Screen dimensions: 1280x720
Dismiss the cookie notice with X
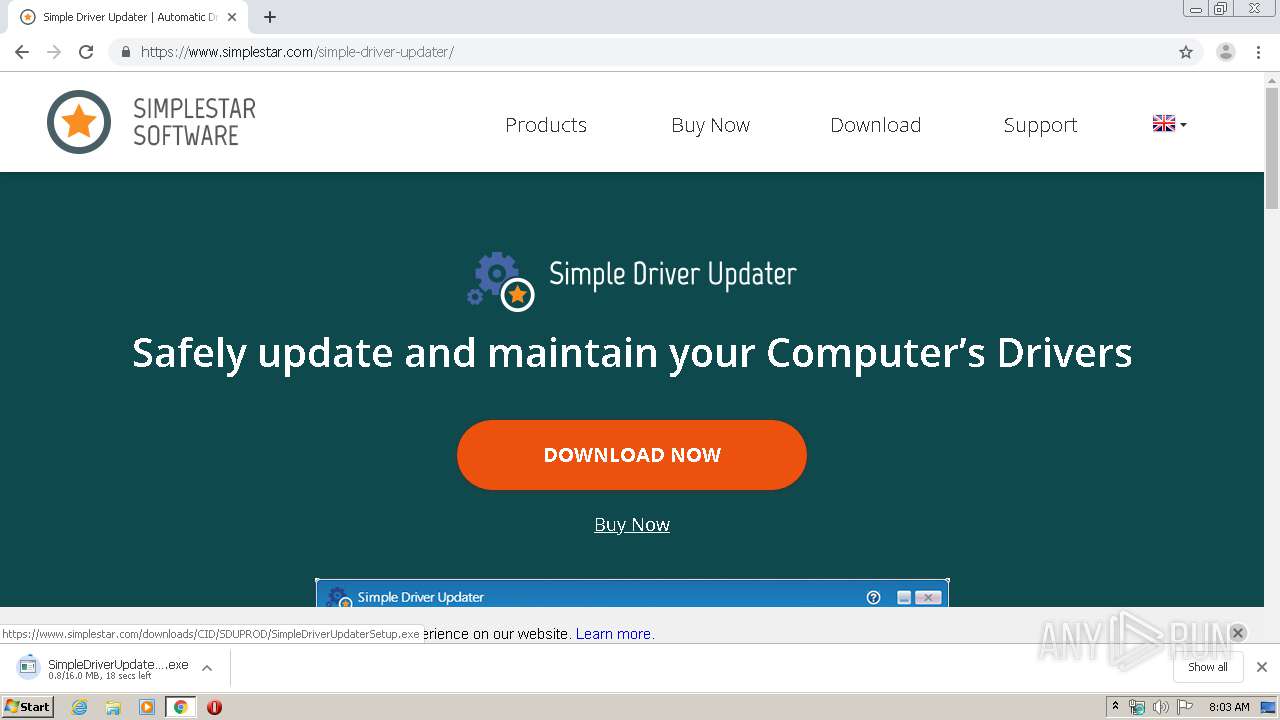pyautogui.click(x=1237, y=633)
